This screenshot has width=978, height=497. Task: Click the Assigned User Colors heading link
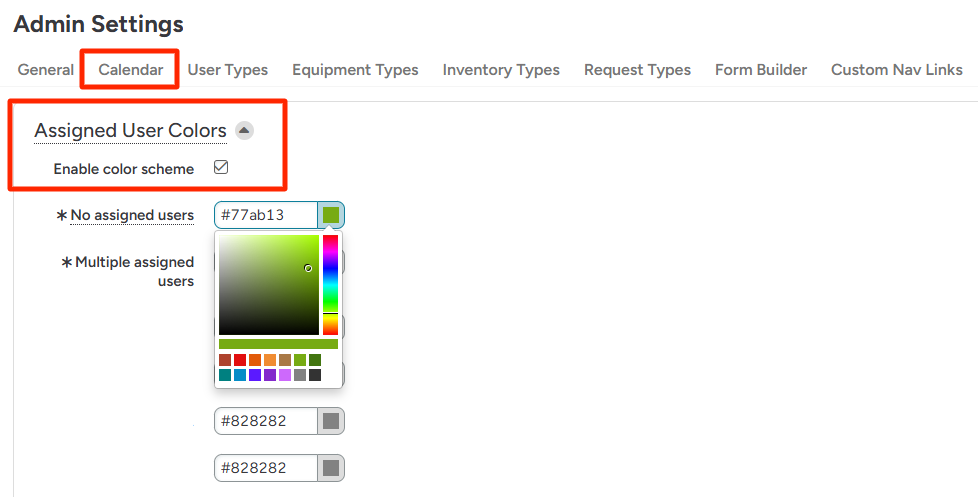point(130,131)
